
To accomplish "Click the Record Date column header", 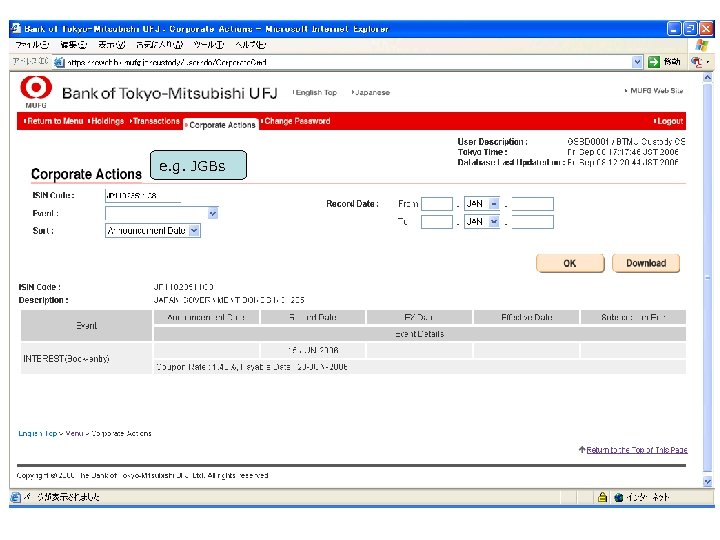I will click(x=313, y=317).
